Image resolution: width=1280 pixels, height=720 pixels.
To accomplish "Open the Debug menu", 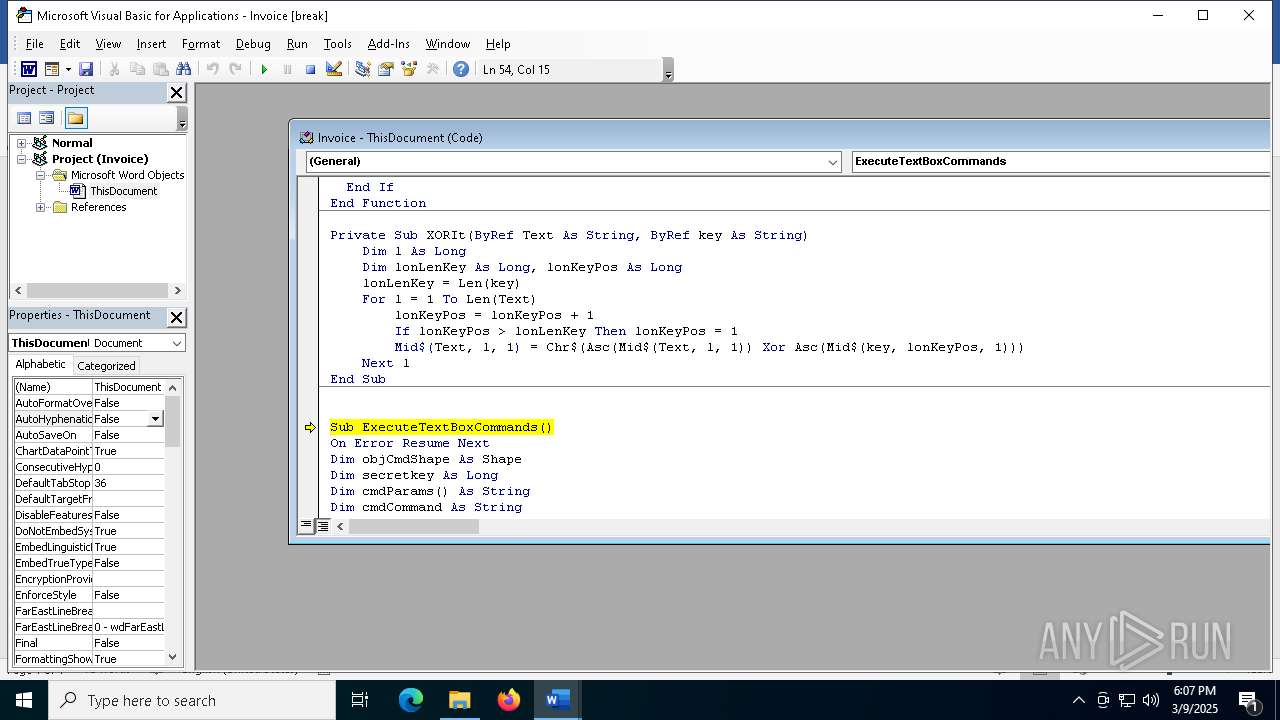I will [x=253, y=44].
